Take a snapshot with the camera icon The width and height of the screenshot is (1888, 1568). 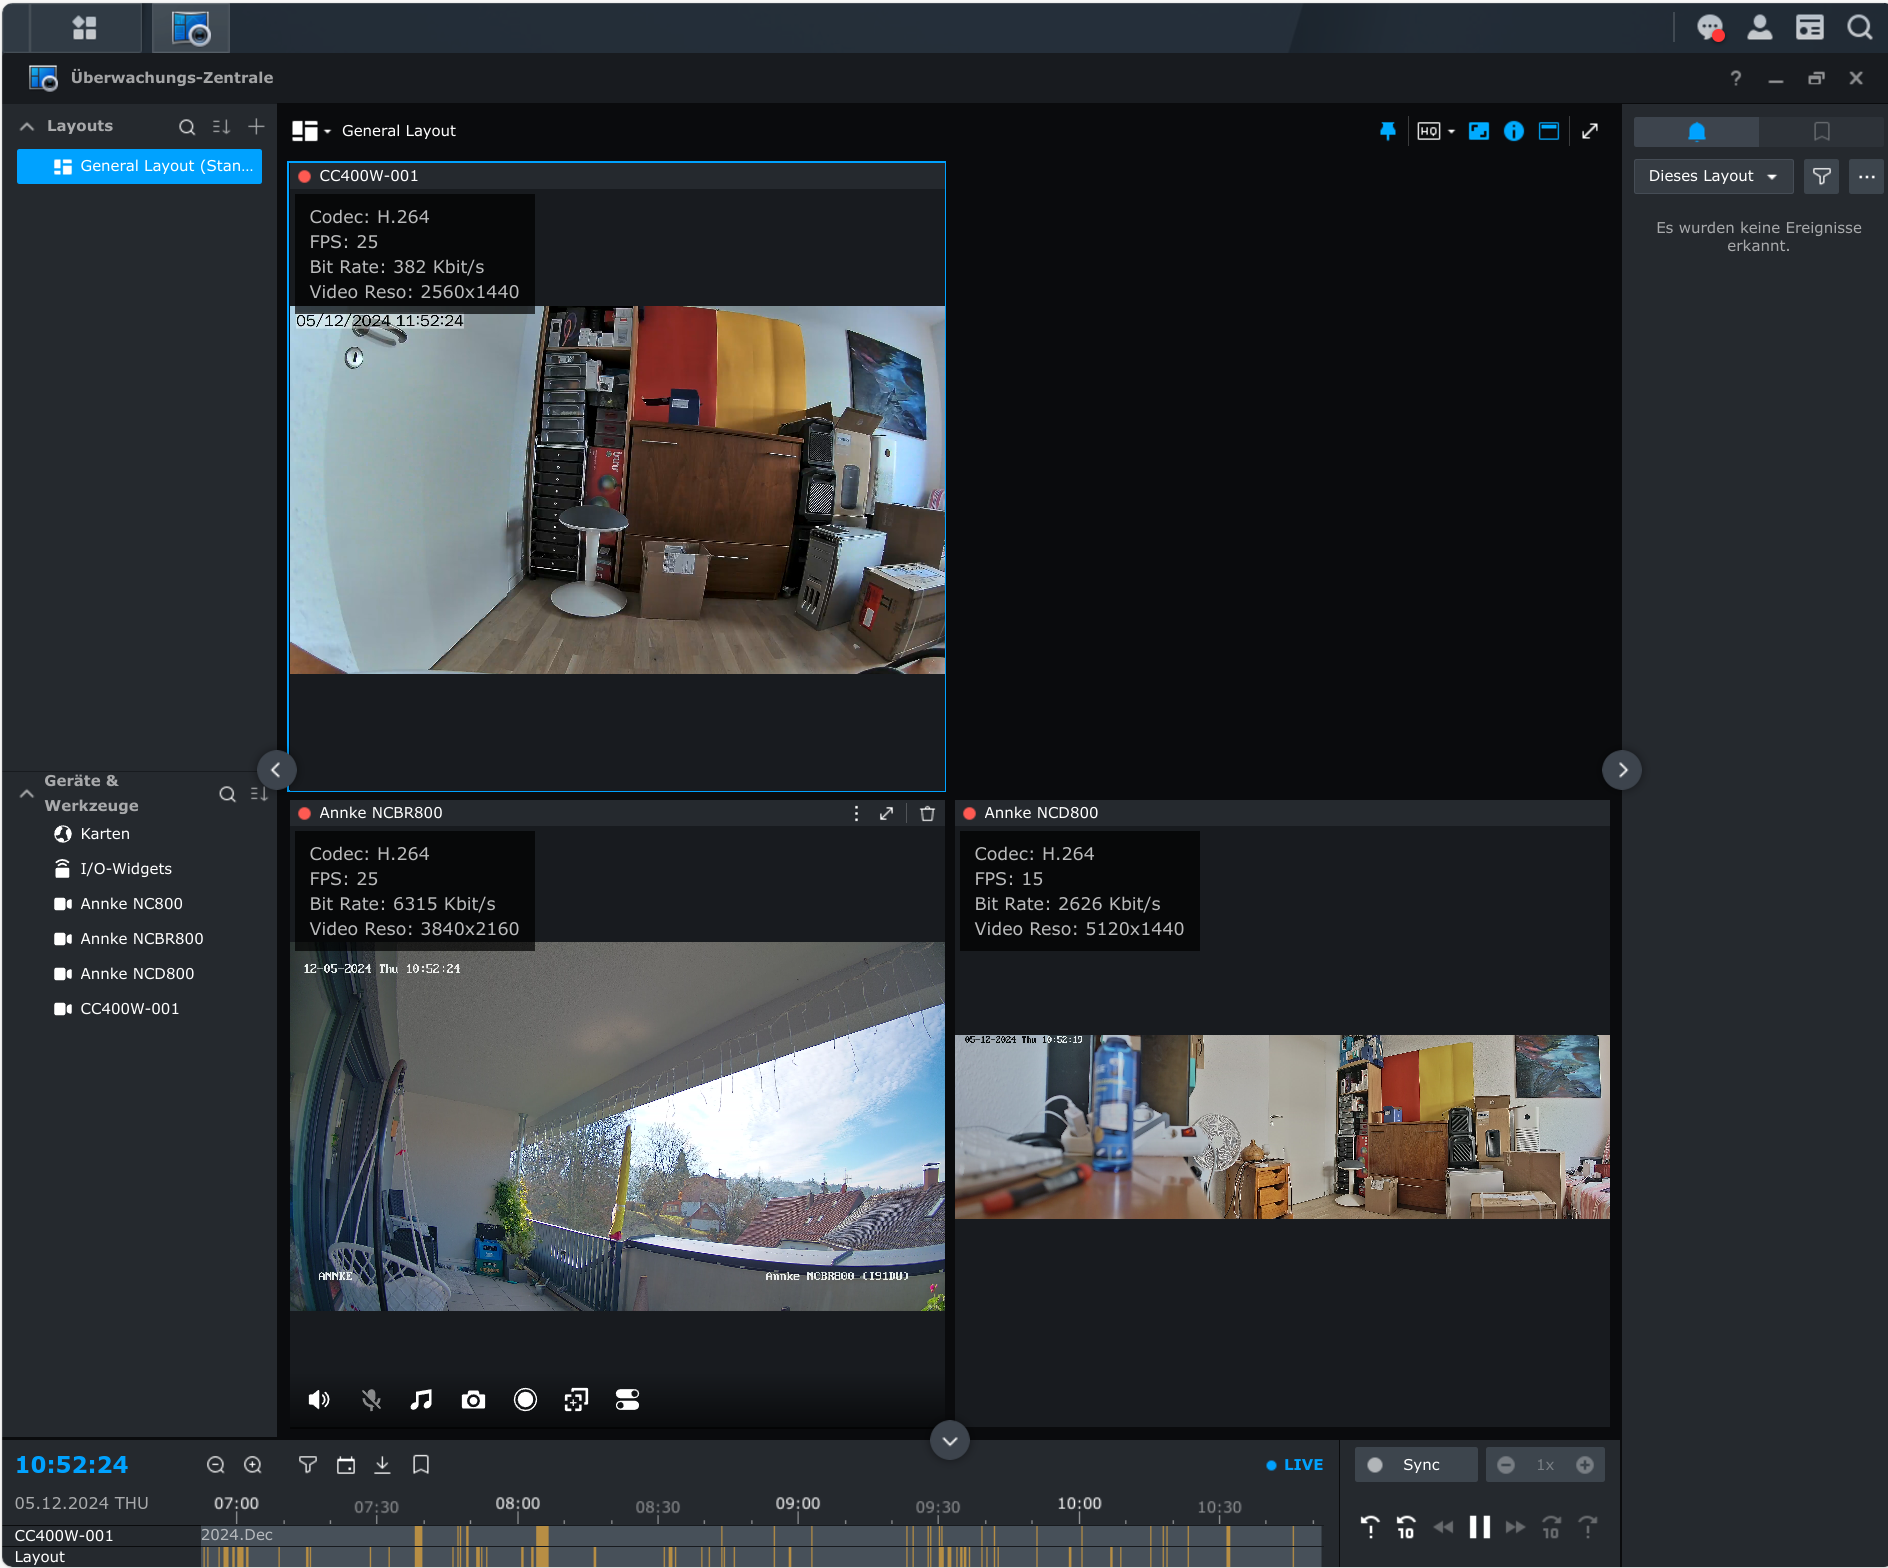click(x=473, y=1400)
